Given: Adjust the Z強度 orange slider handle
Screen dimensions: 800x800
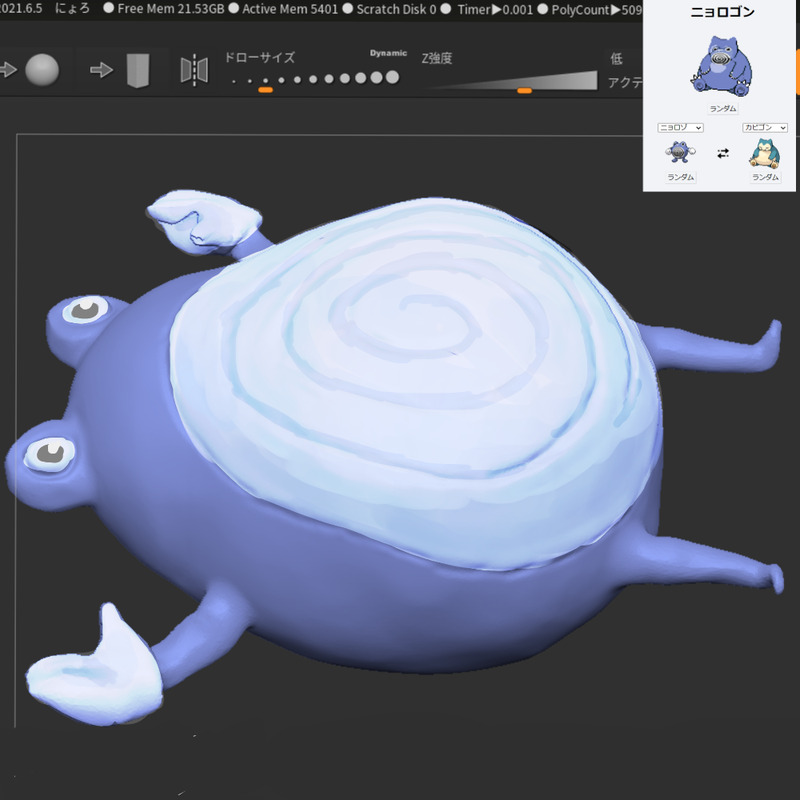Looking at the screenshot, I should (x=524, y=91).
